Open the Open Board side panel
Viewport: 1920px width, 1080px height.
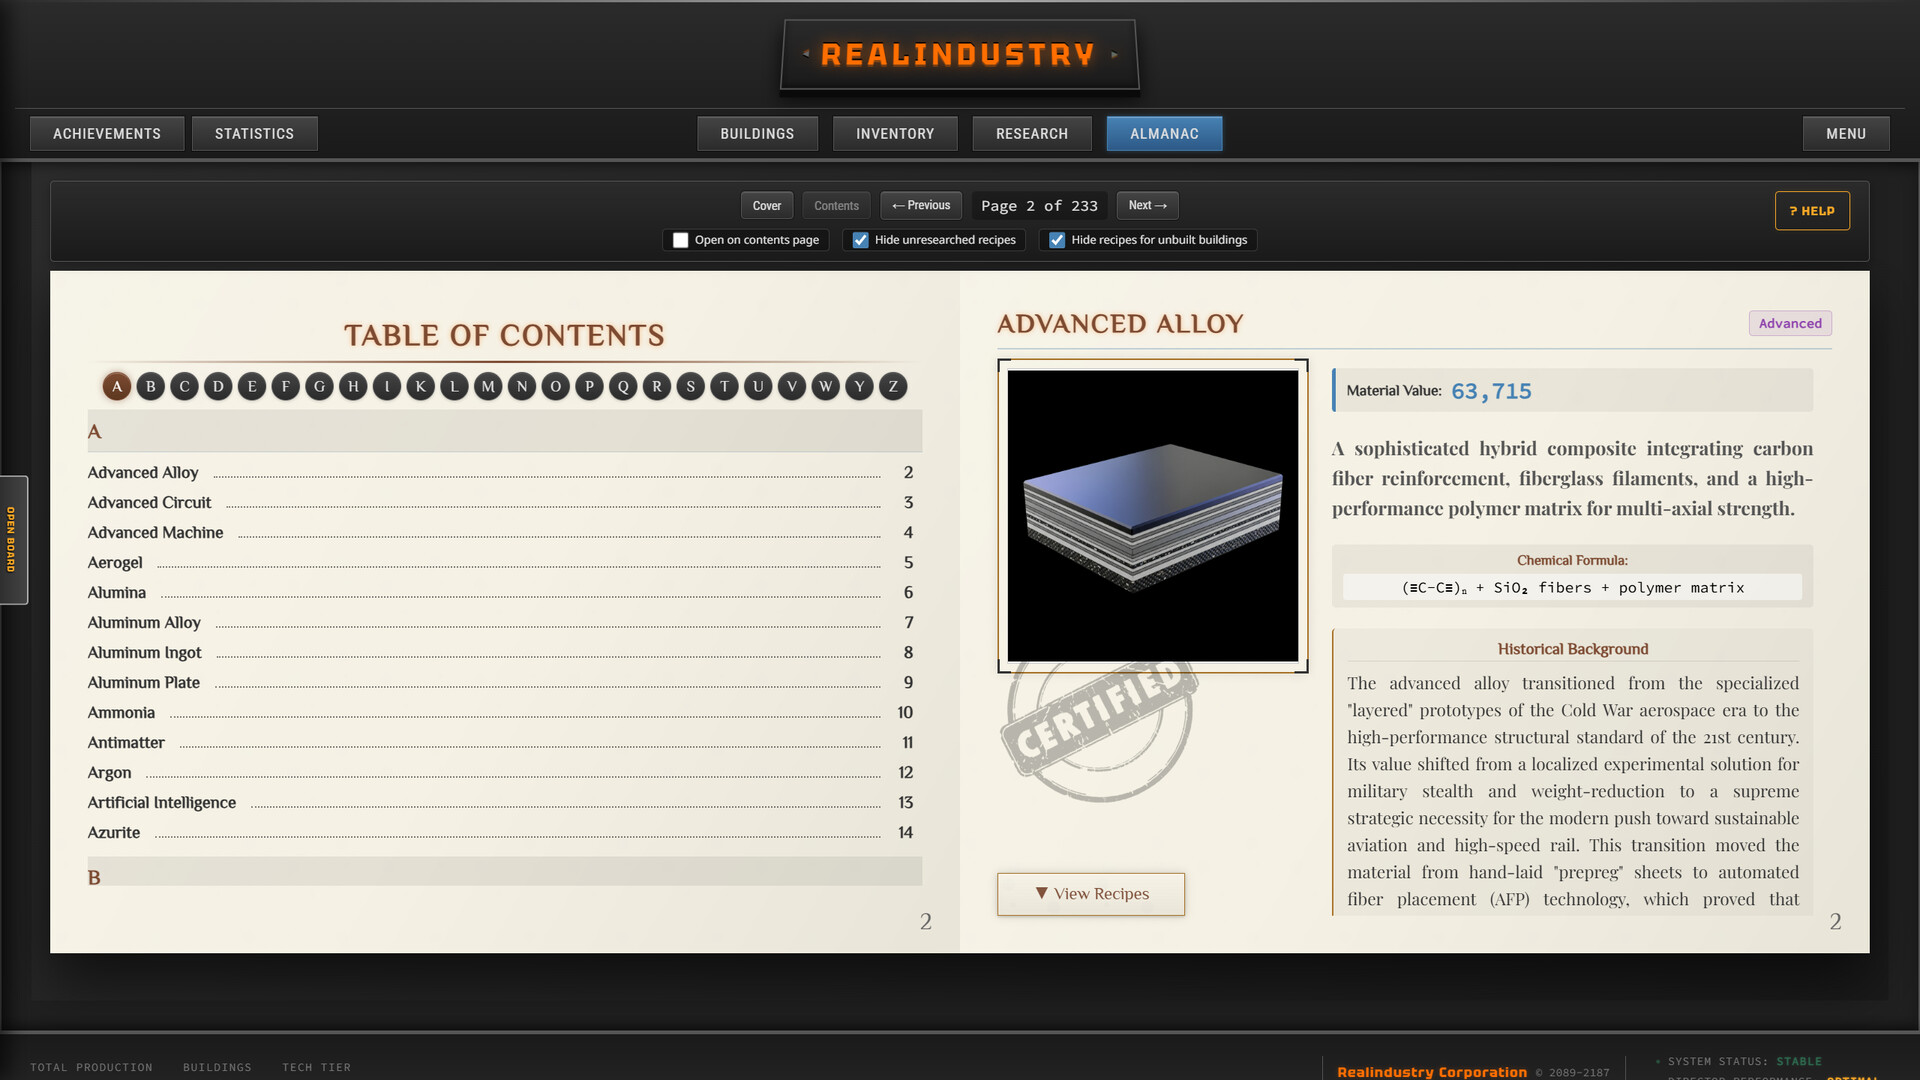[12, 540]
